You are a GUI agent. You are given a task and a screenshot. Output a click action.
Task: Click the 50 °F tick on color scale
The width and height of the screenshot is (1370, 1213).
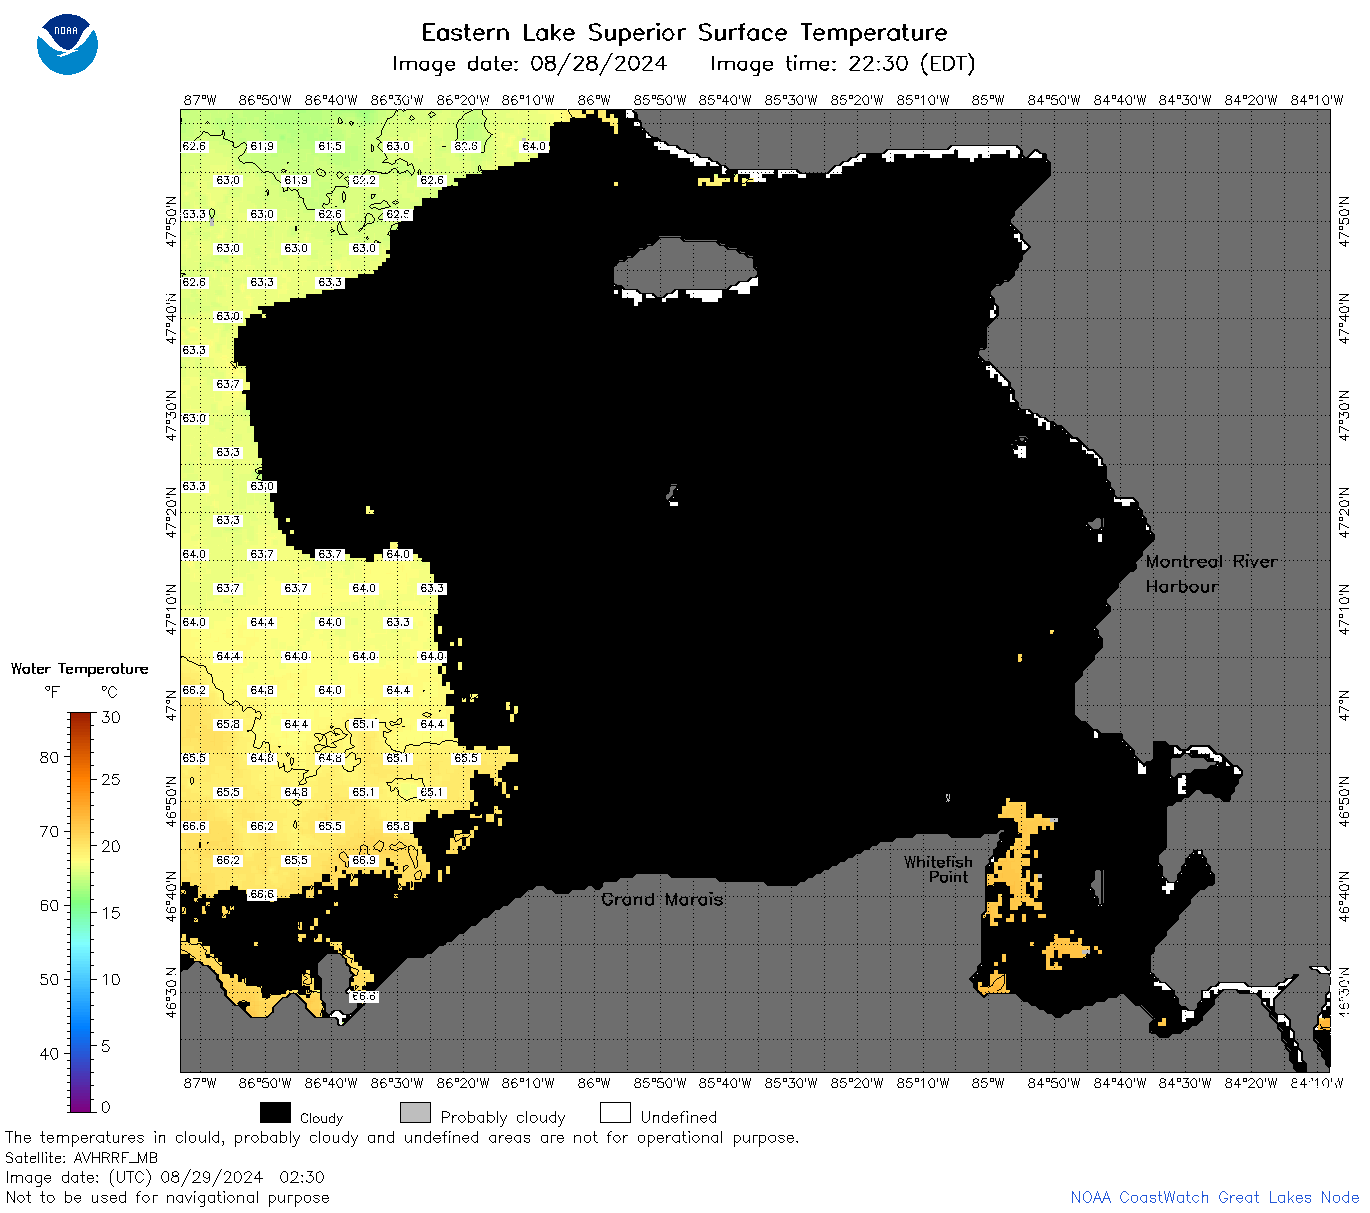coord(49,979)
